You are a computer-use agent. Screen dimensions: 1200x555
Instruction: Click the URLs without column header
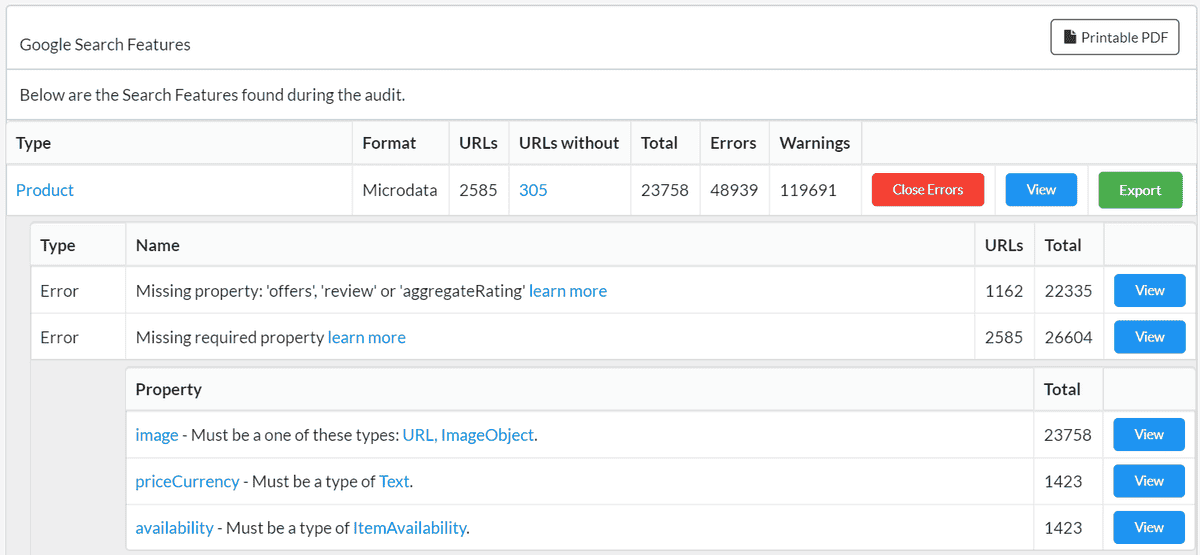click(569, 143)
